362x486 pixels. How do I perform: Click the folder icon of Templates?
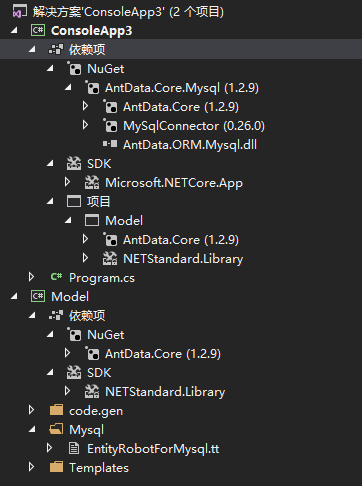tap(56, 467)
